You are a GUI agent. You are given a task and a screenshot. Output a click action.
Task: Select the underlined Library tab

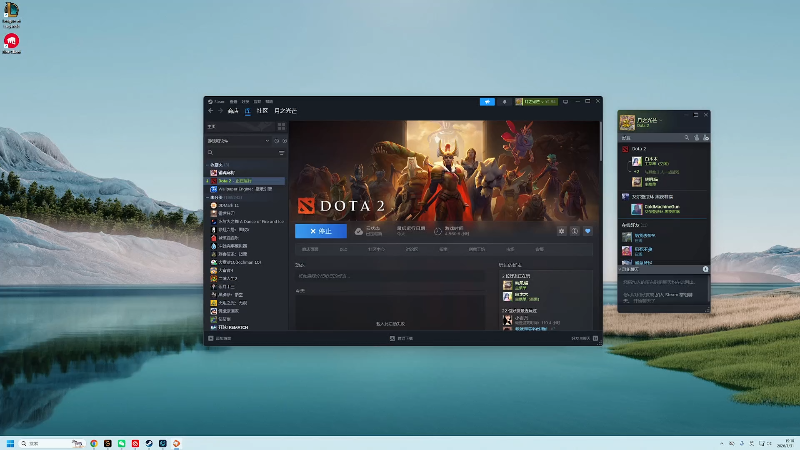click(x=247, y=111)
